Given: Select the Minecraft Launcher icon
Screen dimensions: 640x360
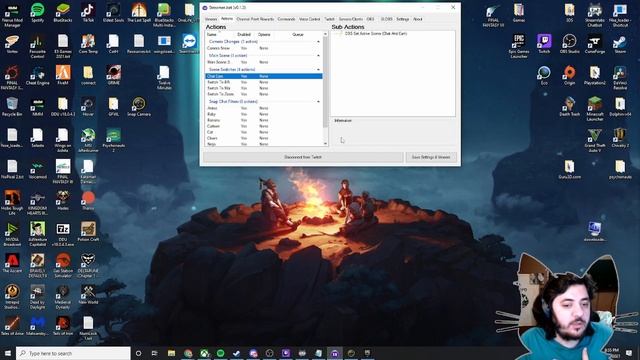Looking at the screenshot, I should (x=595, y=109).
